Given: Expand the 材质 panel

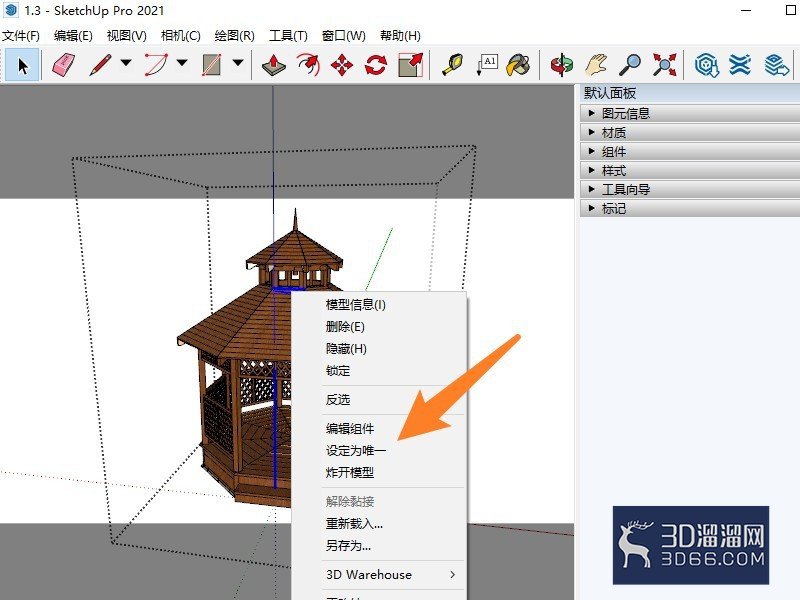Looking at the screenshot, I should tap(690, 133).
